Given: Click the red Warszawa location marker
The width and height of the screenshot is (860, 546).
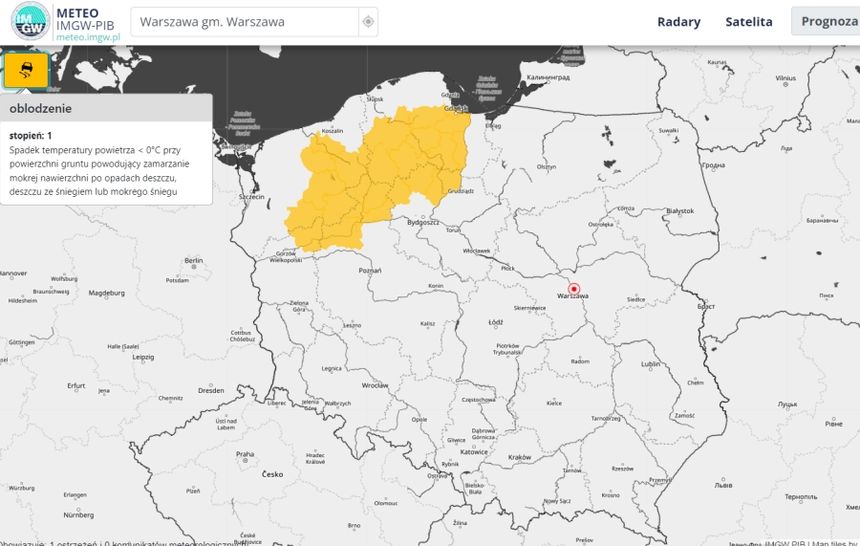Looking at the screenshot, I should pyautogui.click(x=574, y=289).
